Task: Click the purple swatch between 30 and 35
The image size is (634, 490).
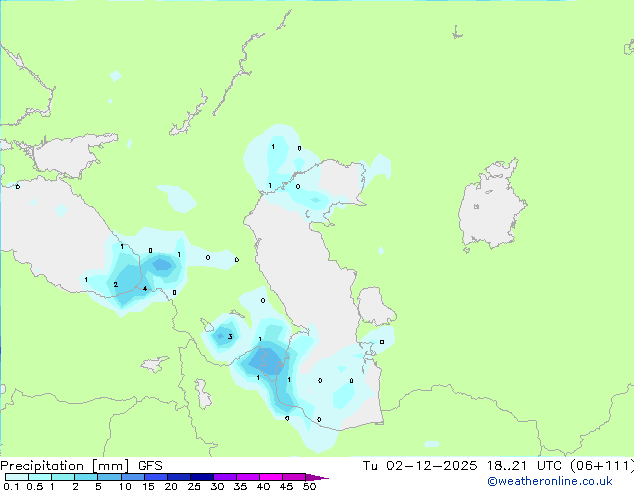Action: pos(224,477)
